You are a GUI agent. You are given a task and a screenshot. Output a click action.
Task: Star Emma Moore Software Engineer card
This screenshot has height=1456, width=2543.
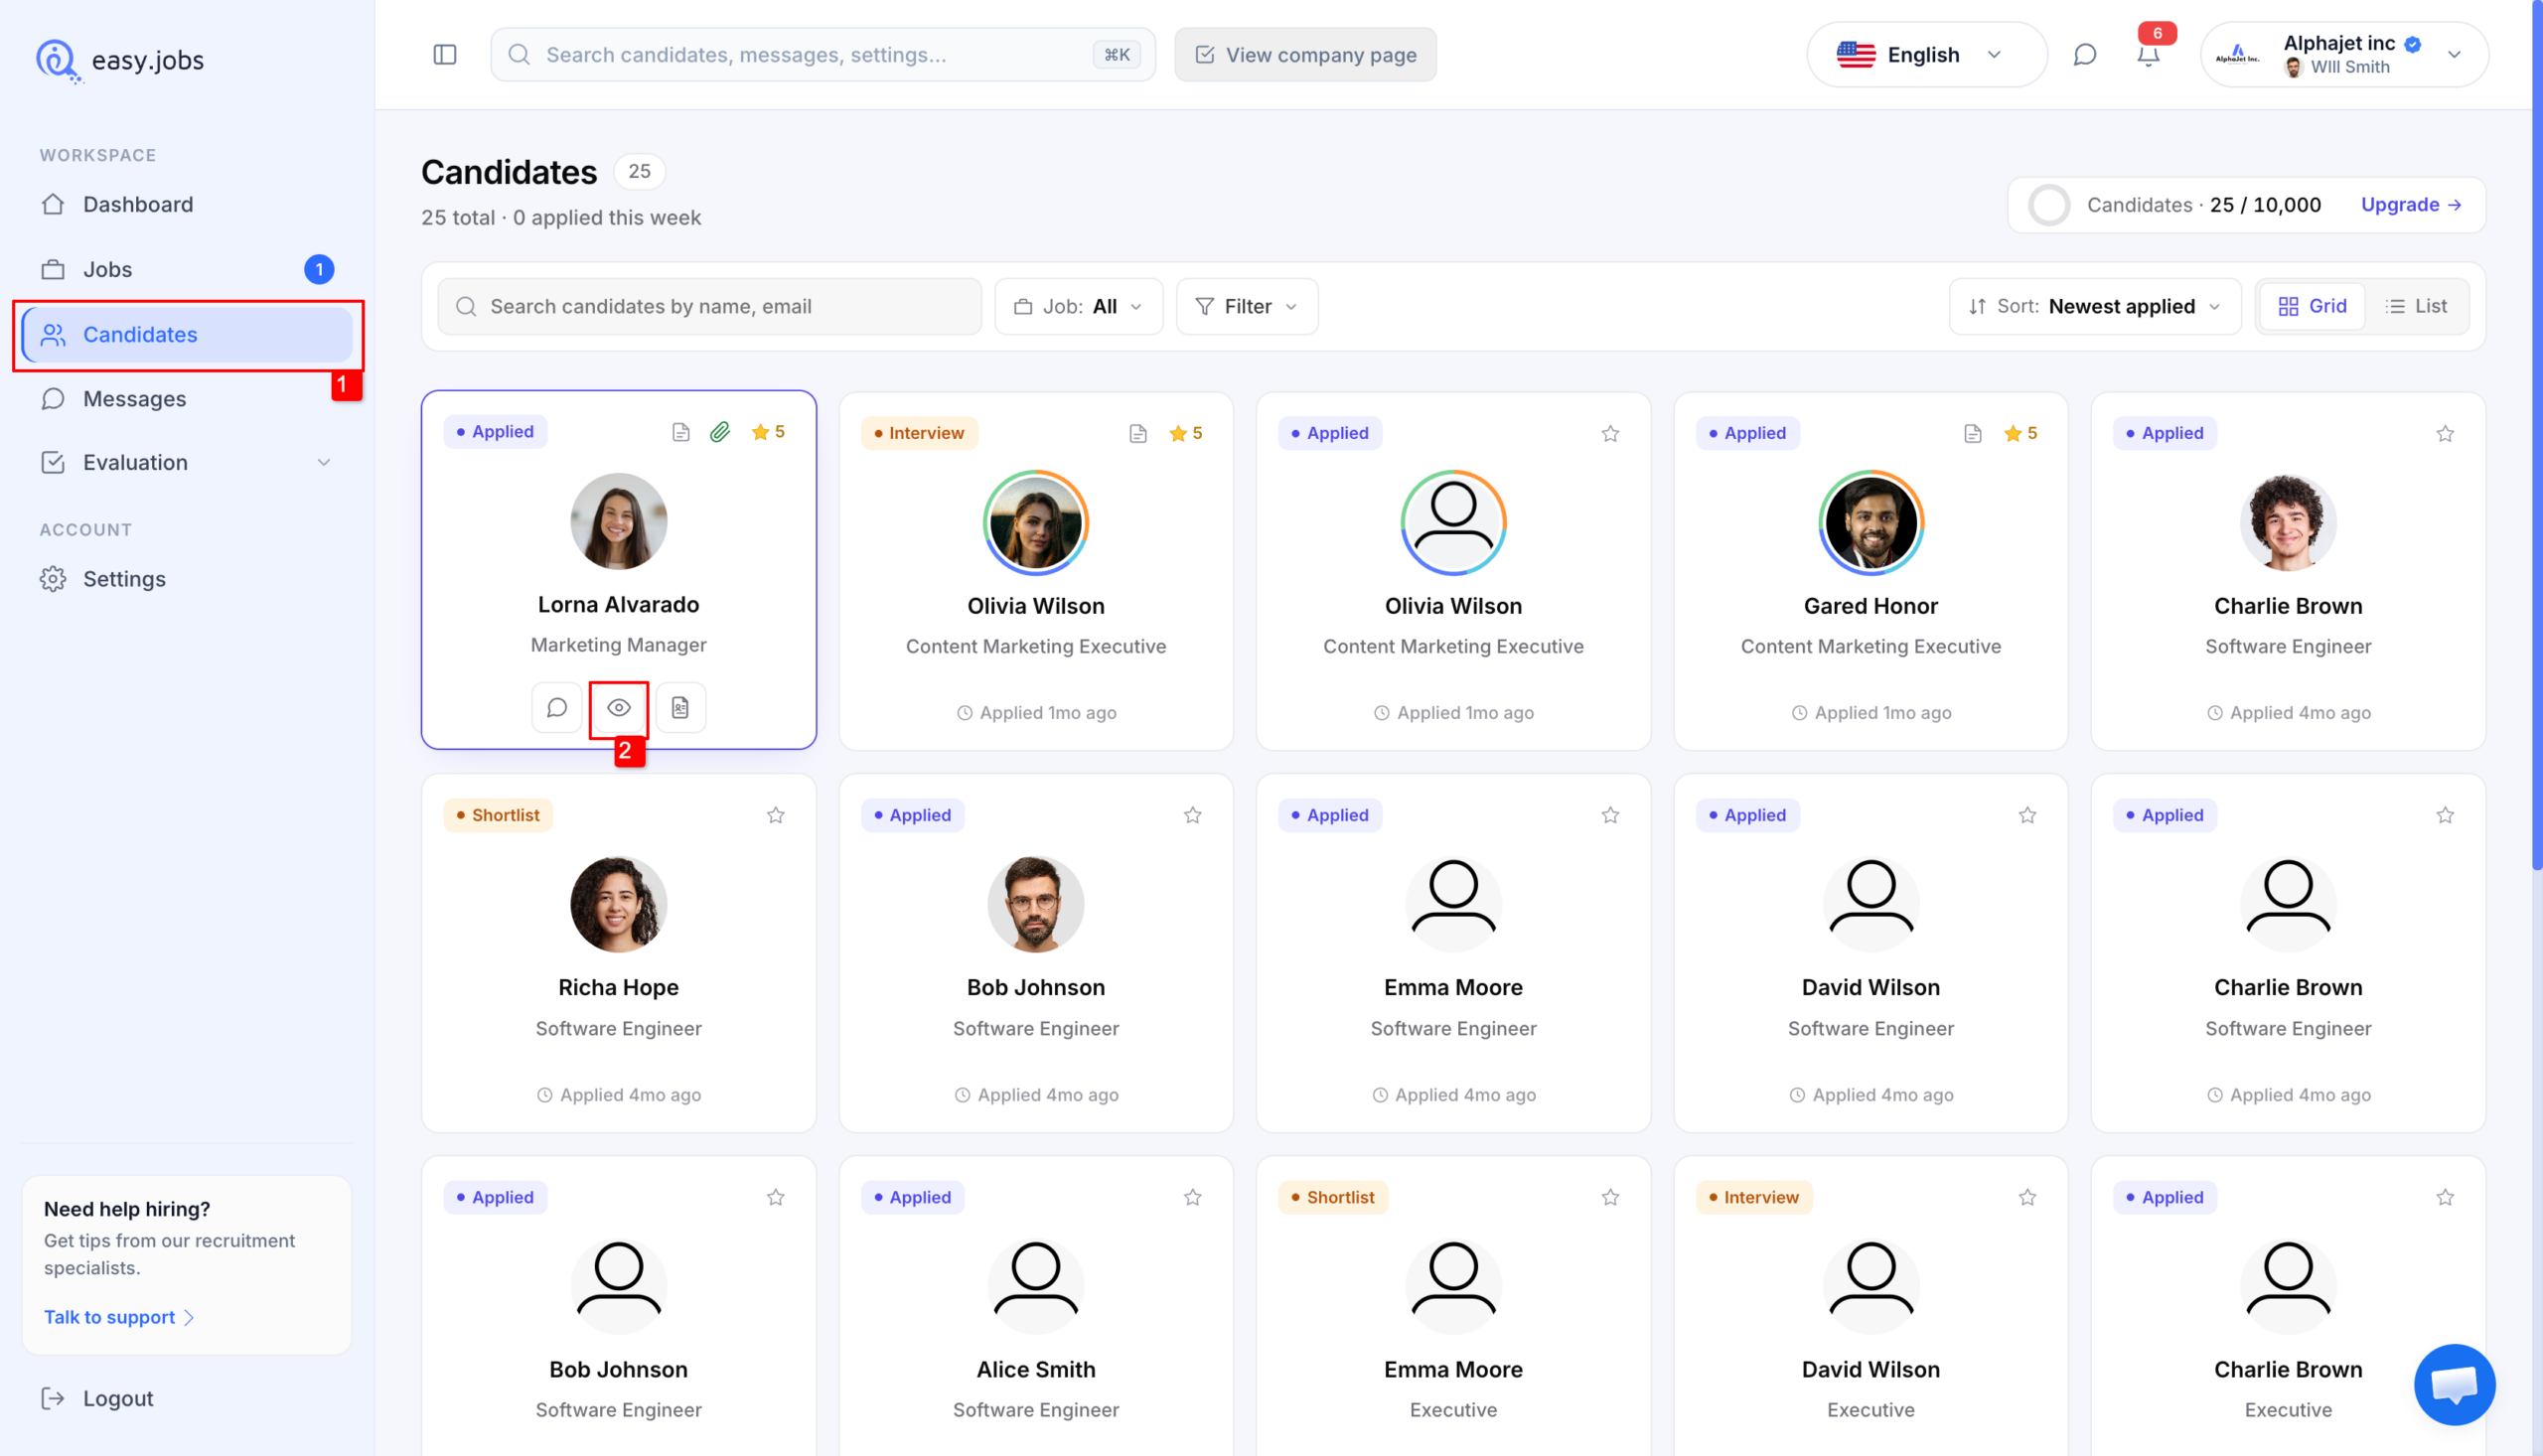coord(1610,815)
